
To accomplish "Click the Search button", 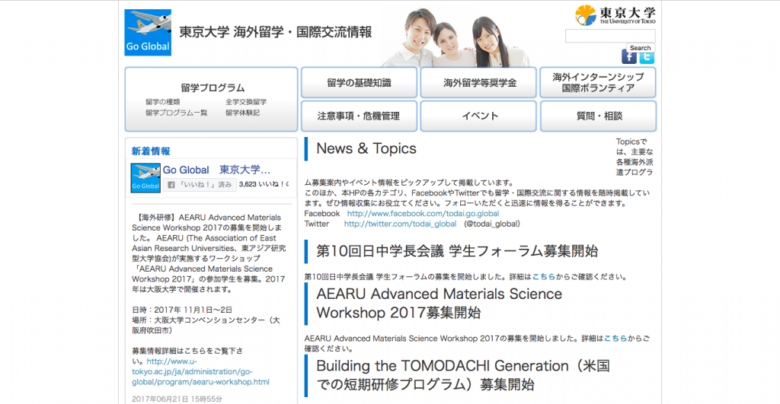I will click(640, 47).
